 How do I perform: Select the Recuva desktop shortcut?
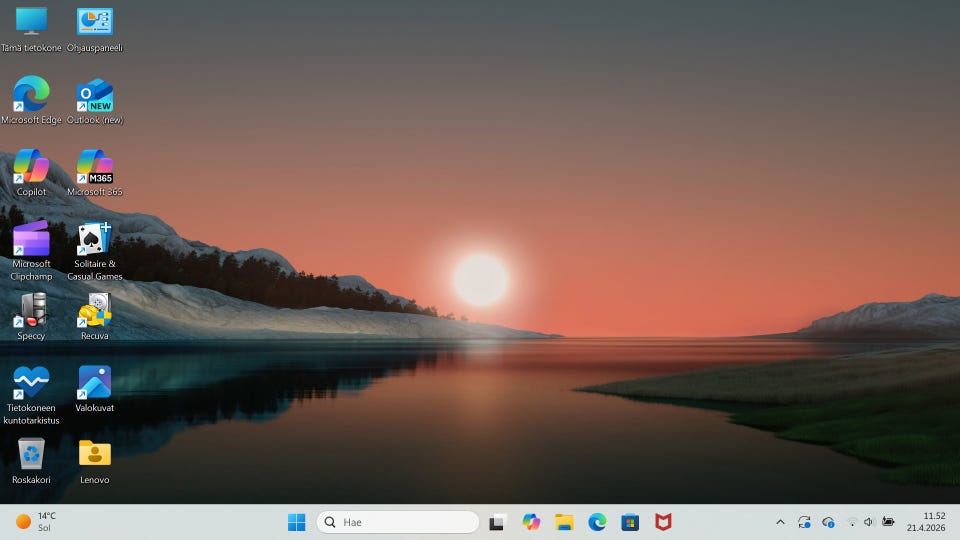(x=95, y=311)
